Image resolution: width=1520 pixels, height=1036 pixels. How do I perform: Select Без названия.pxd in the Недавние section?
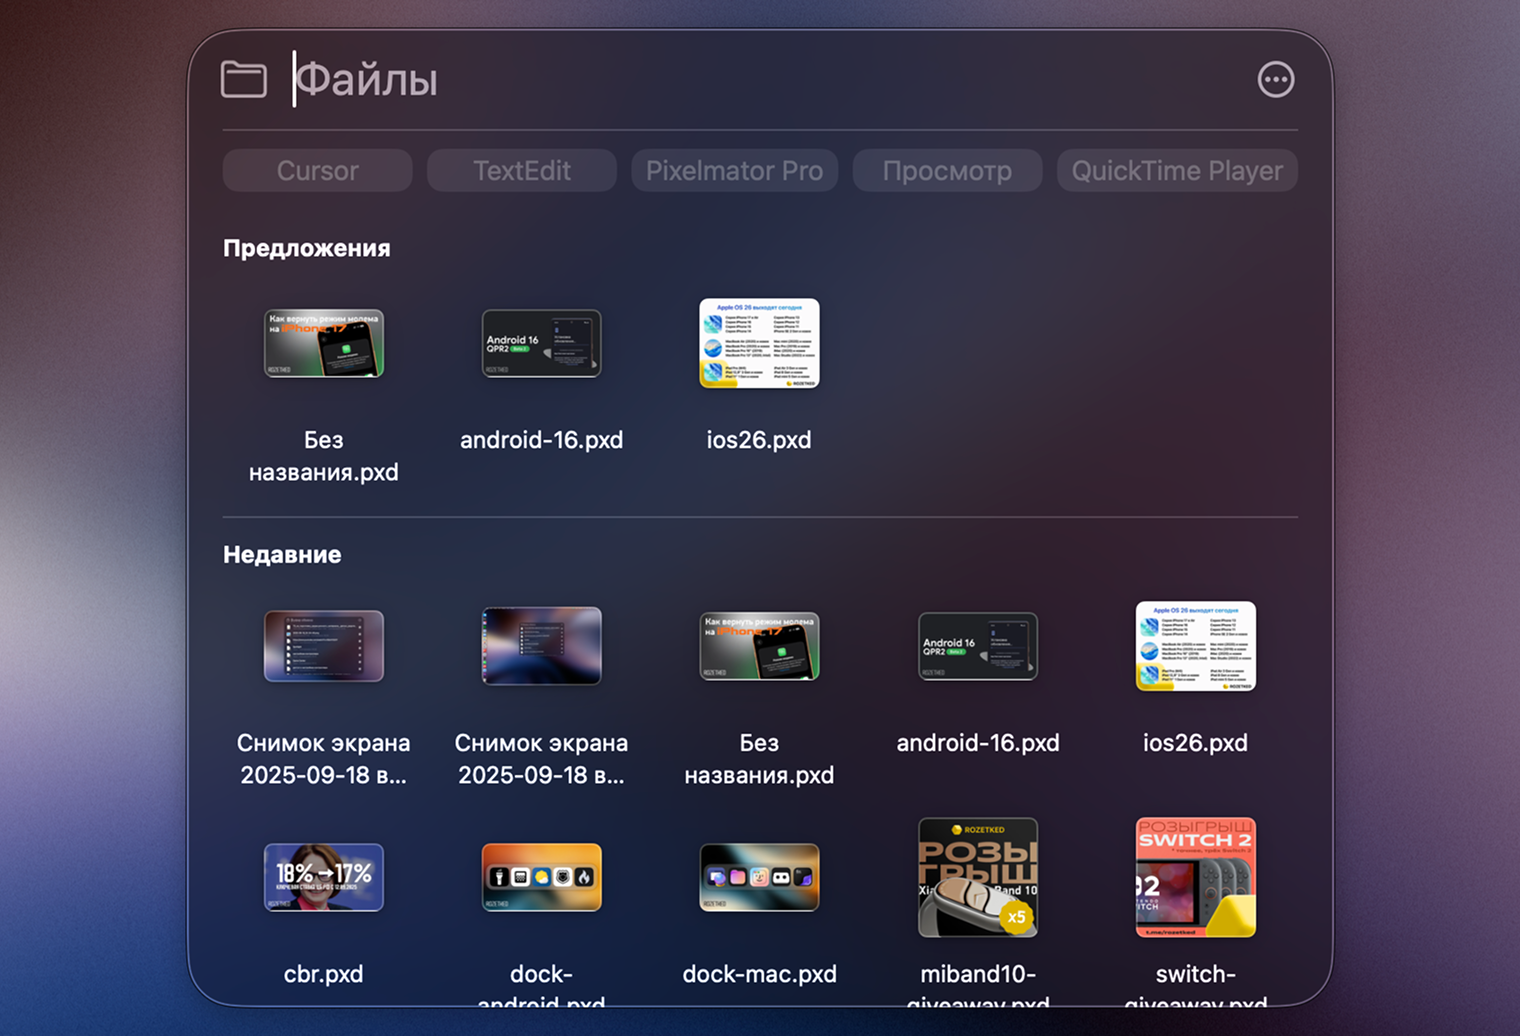(x=759, y=646)
